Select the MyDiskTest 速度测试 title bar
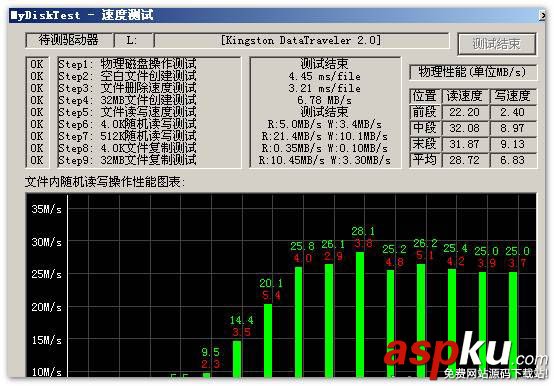The image size is (554, 386). pyautogui.click(x=277, y=15)
